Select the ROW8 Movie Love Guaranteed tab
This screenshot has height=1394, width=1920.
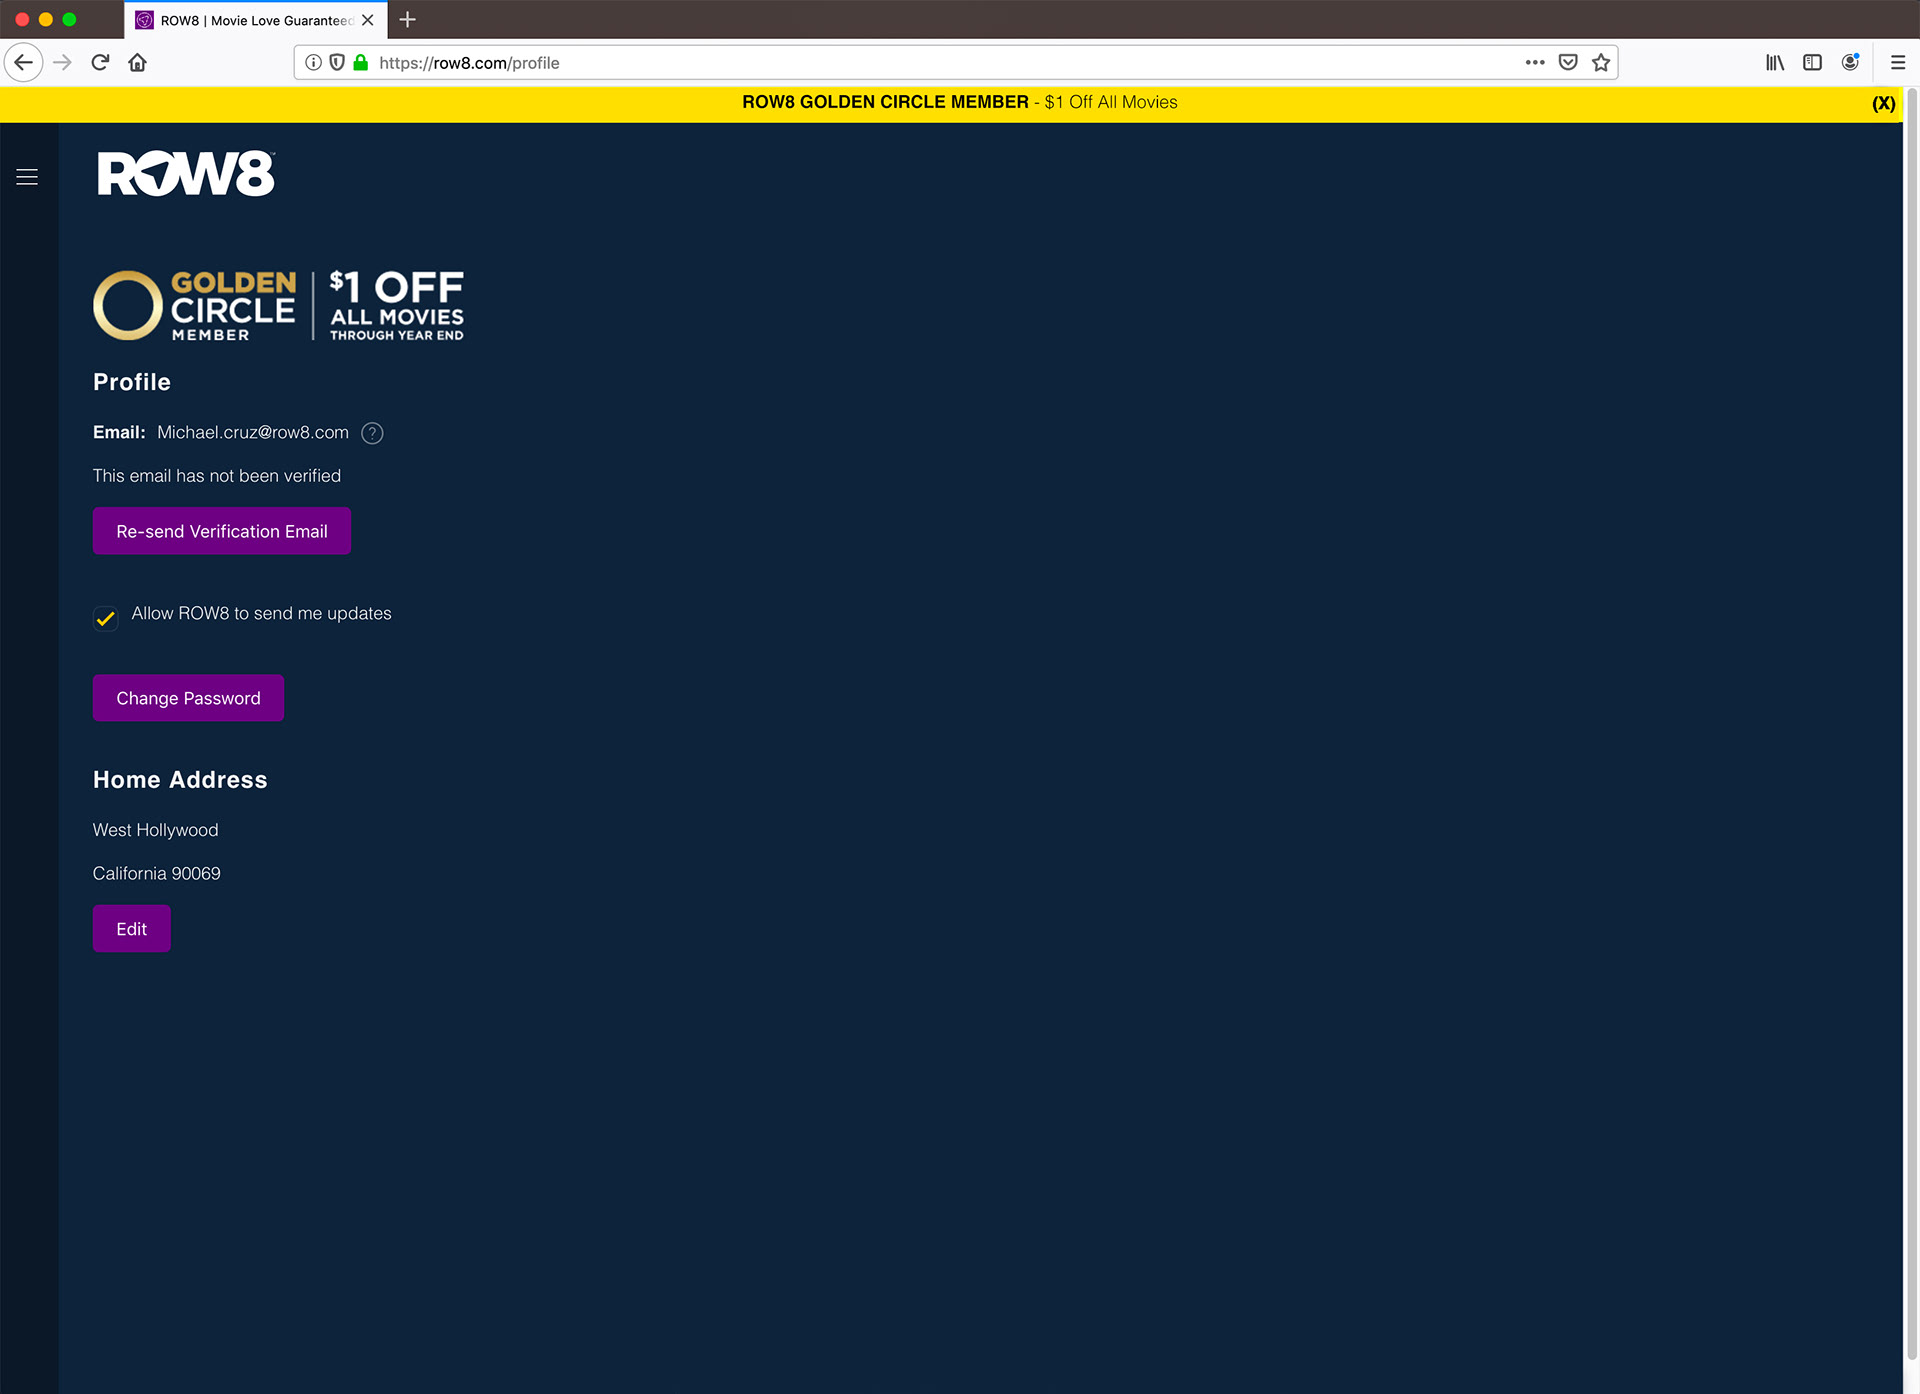pyautogui.click(x=255, y=20)
